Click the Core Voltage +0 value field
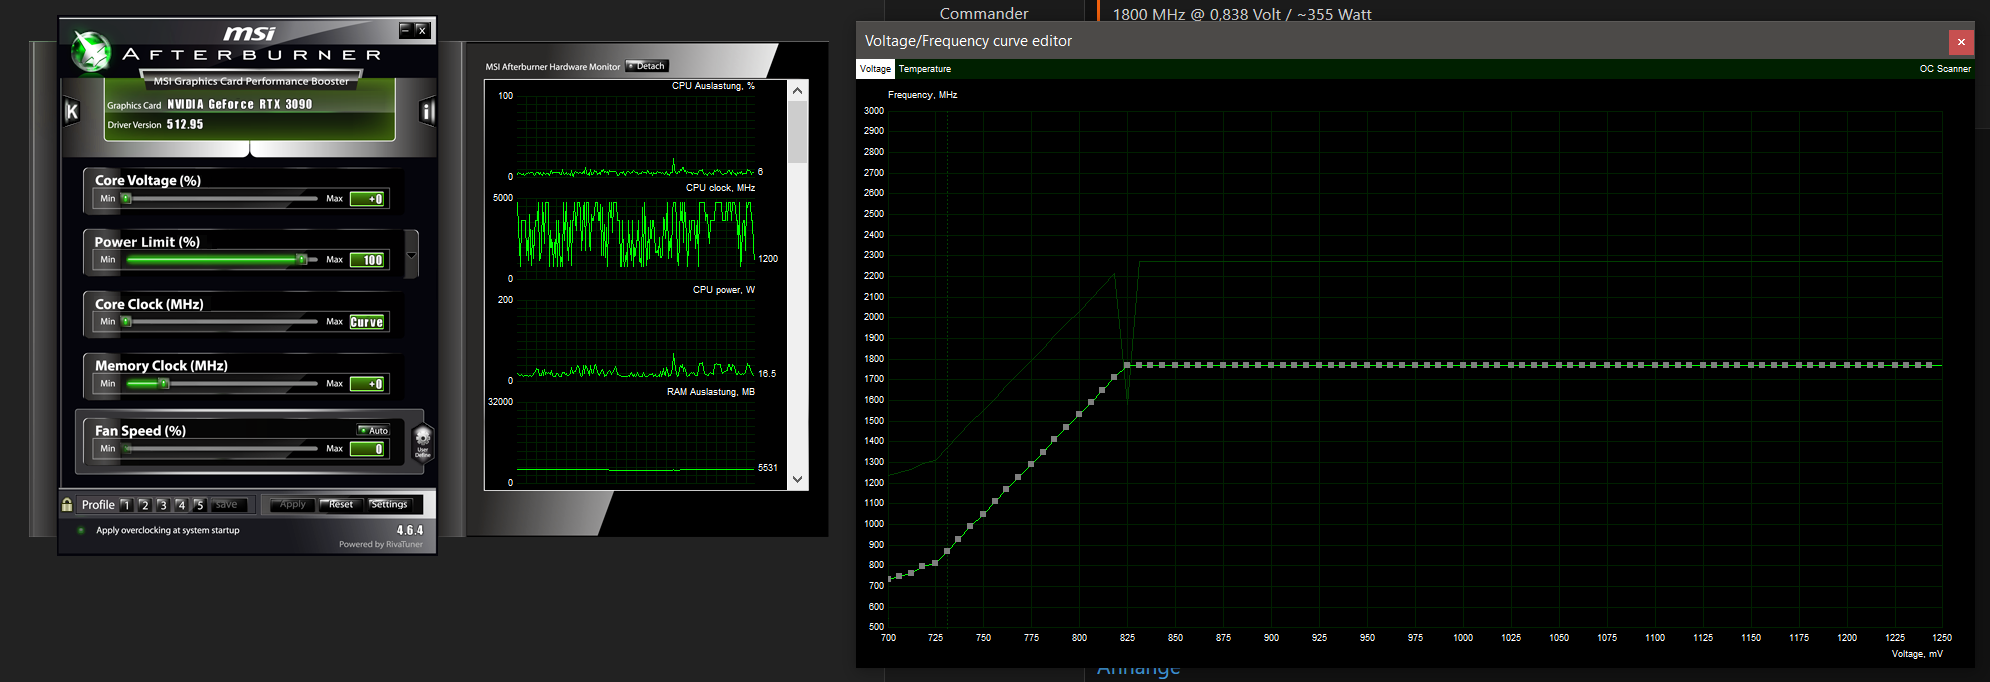The height and width of the screenshot is (682, 1990). click(x=368, y=199)
